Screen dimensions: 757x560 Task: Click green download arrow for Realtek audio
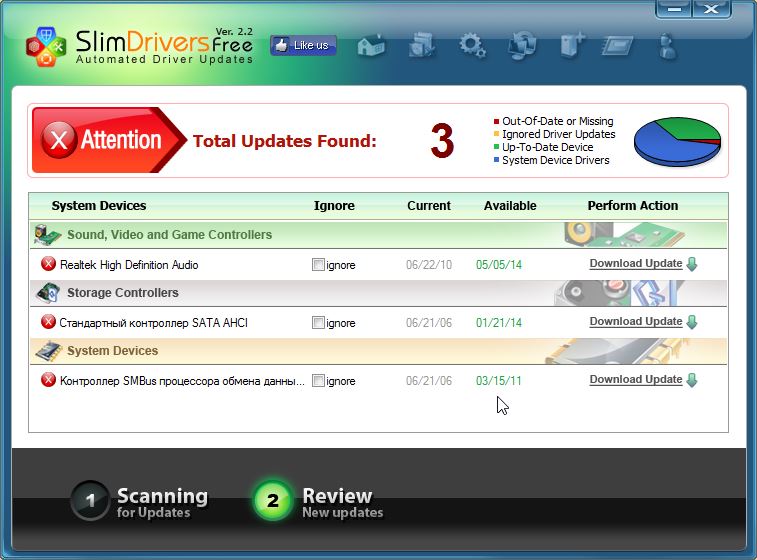click(692, 264)
